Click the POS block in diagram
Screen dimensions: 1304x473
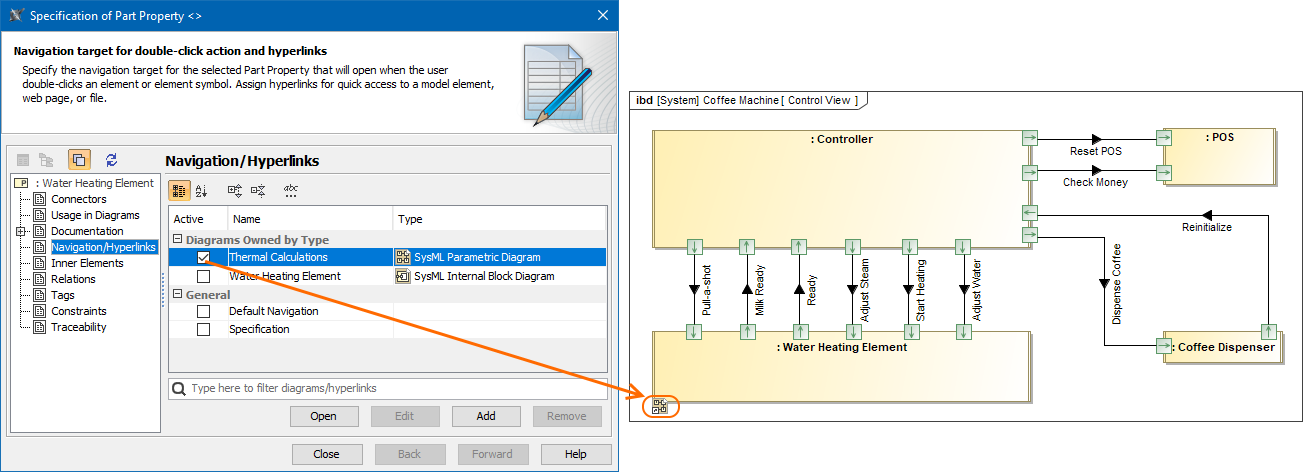pyautogui.click(x=1220, y=156)
